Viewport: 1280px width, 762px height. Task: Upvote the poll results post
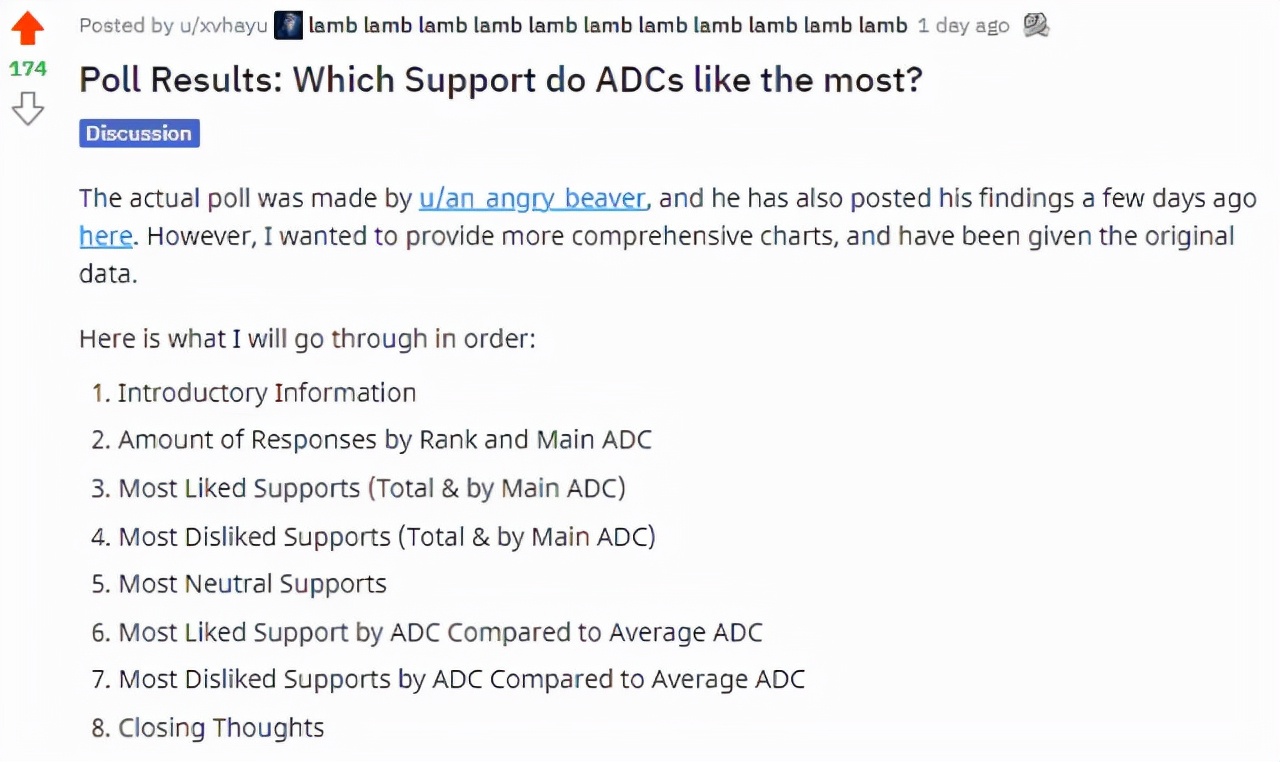point(28,29)
